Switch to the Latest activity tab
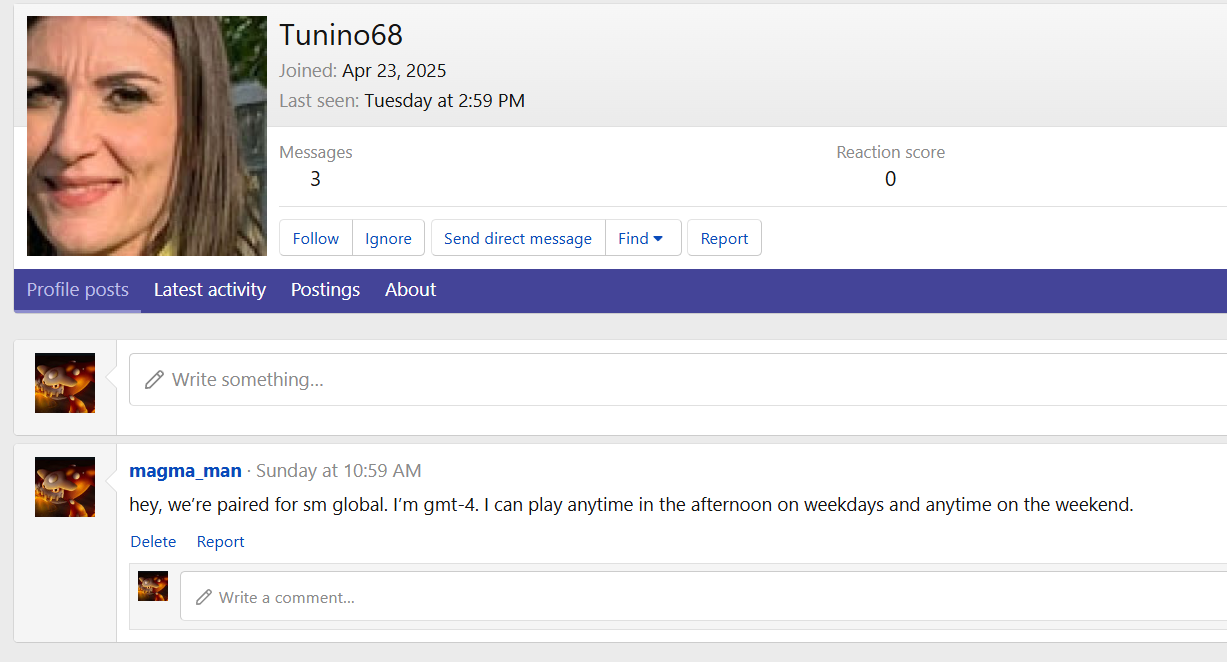Screen dimensions: 1227x662 pyautogui.click(x=210, y=290)
